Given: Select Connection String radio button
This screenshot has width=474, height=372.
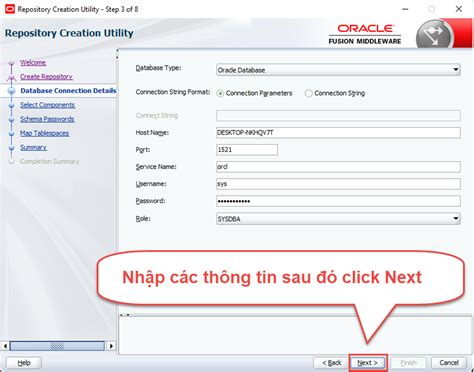Looking at the screenshot, I should 309,93.
